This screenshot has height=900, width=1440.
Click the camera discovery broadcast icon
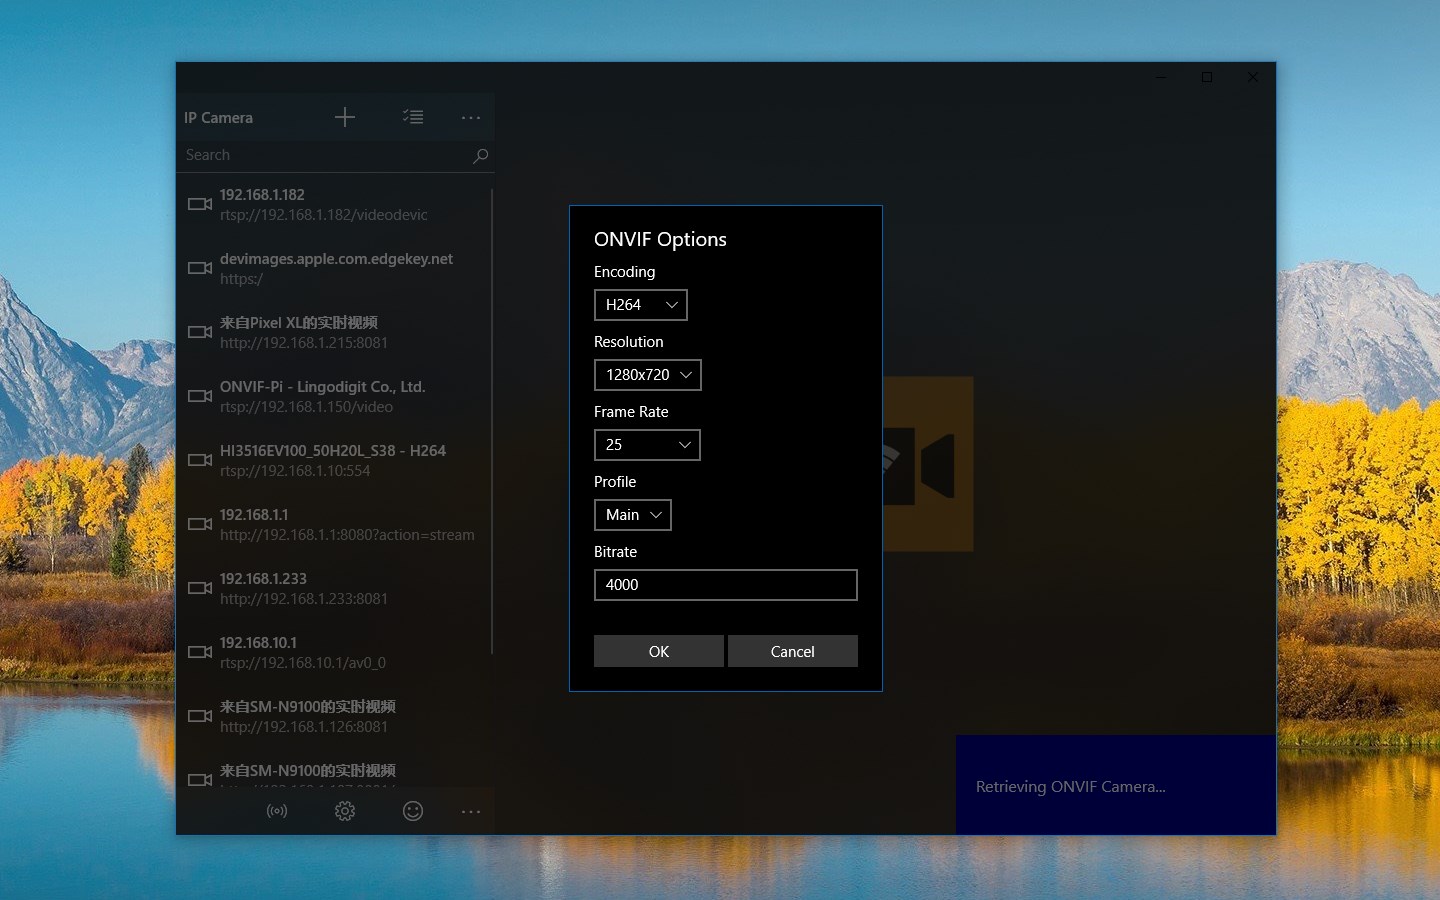click(277, 811)
